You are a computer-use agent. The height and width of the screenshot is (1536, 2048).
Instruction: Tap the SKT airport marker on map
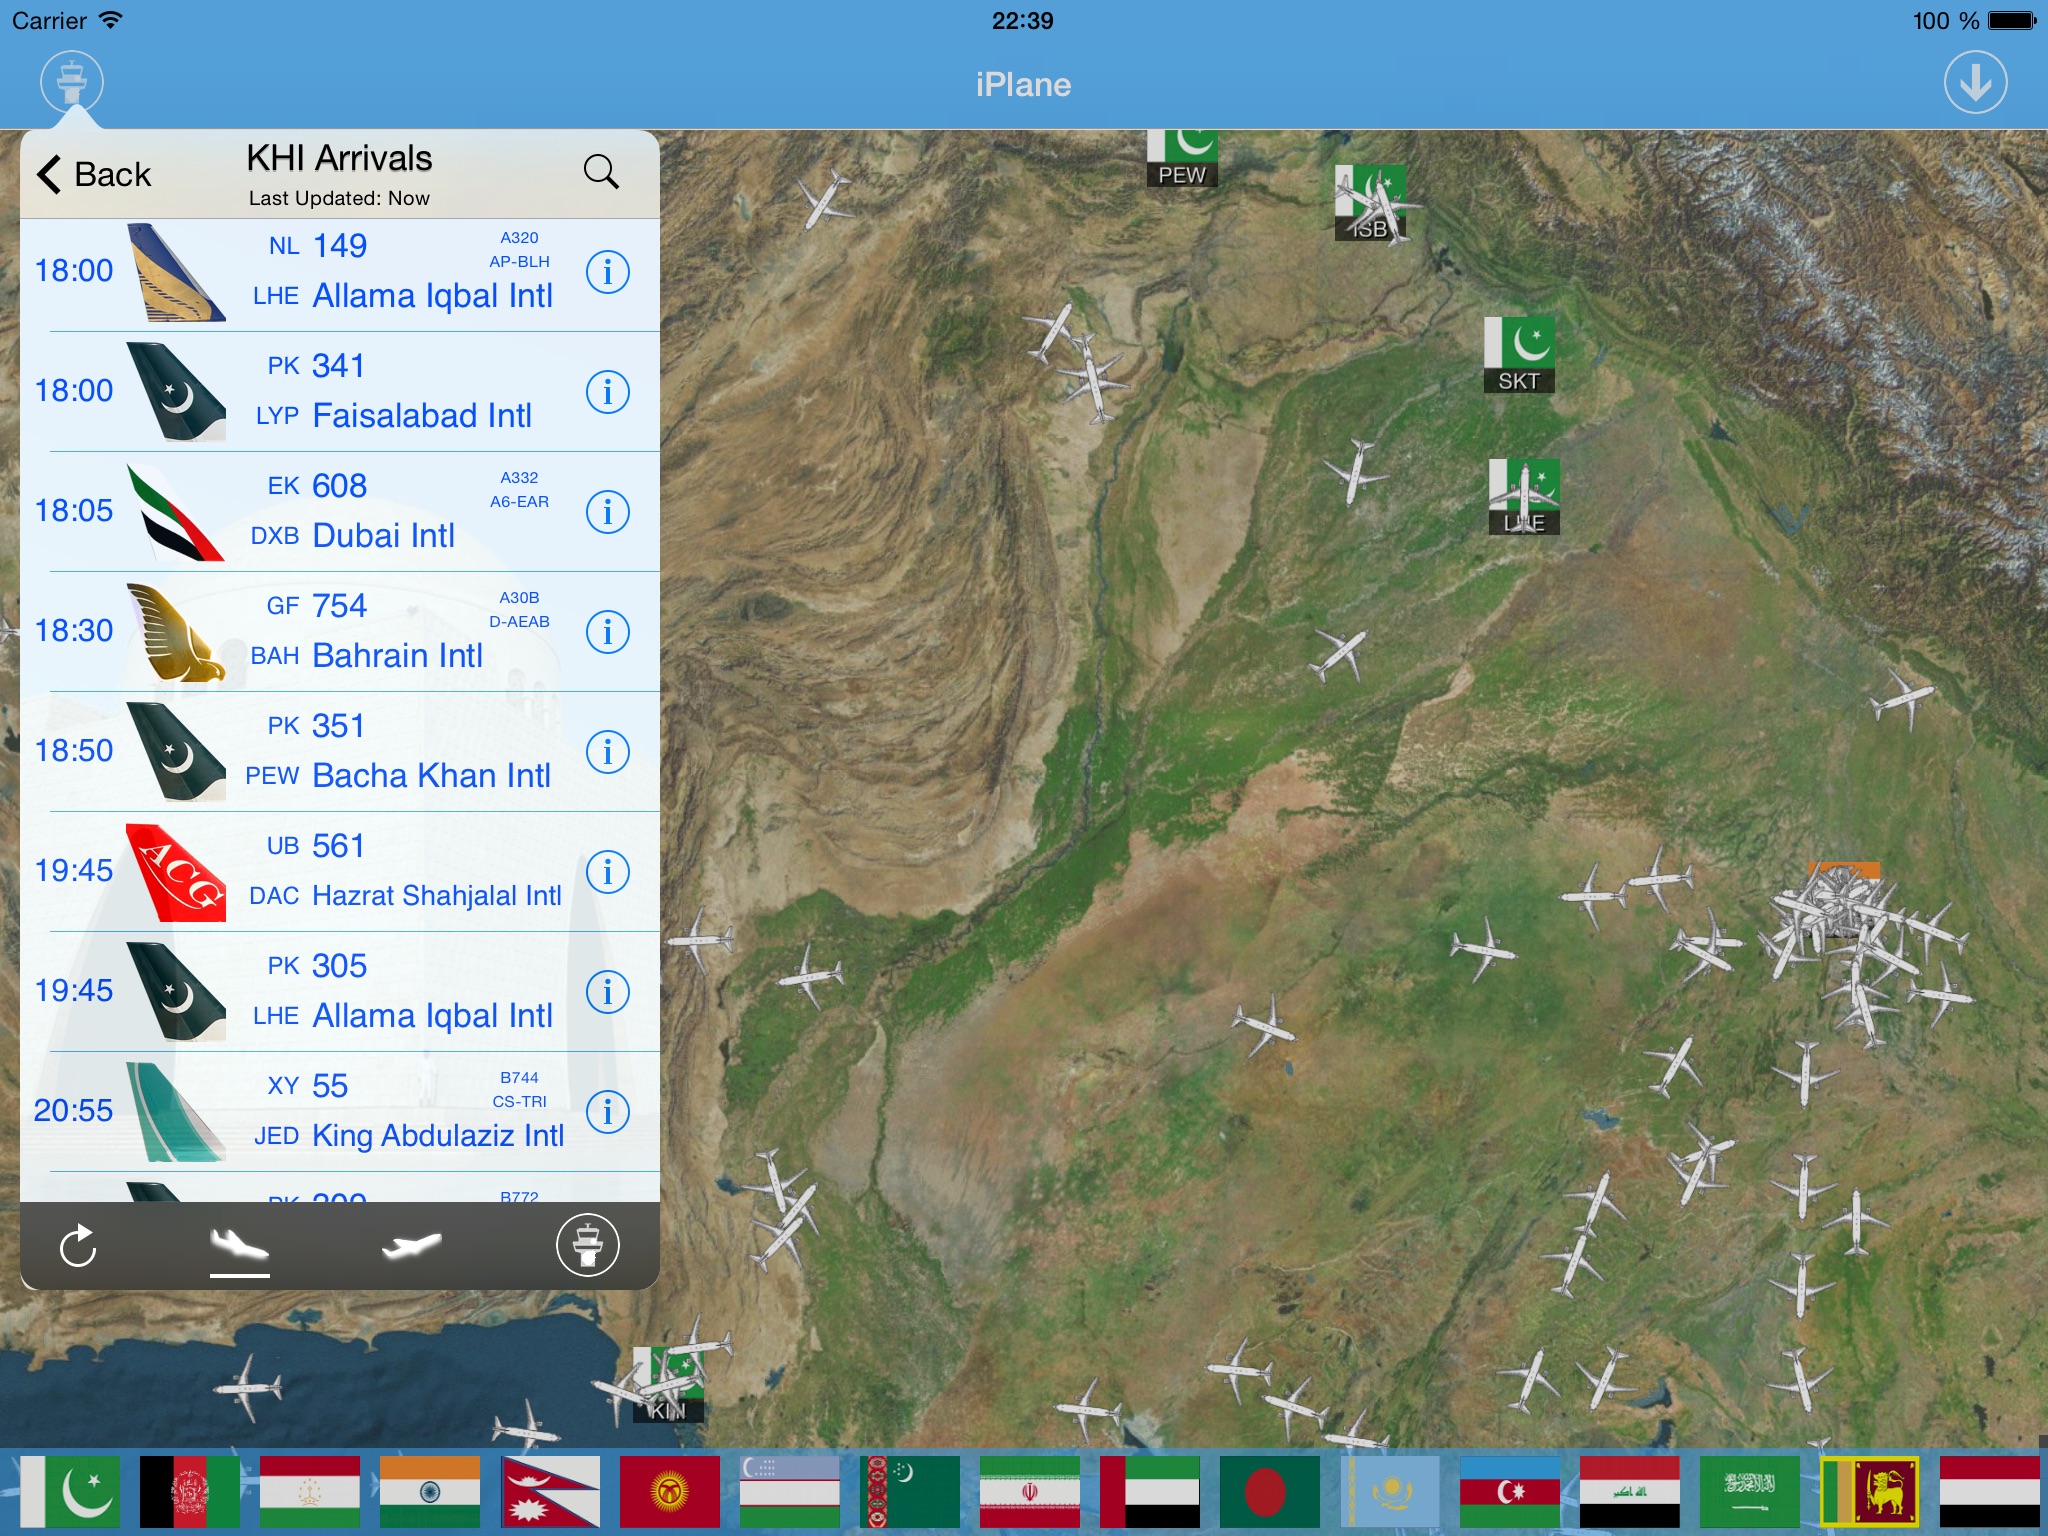pos(1518,354)
